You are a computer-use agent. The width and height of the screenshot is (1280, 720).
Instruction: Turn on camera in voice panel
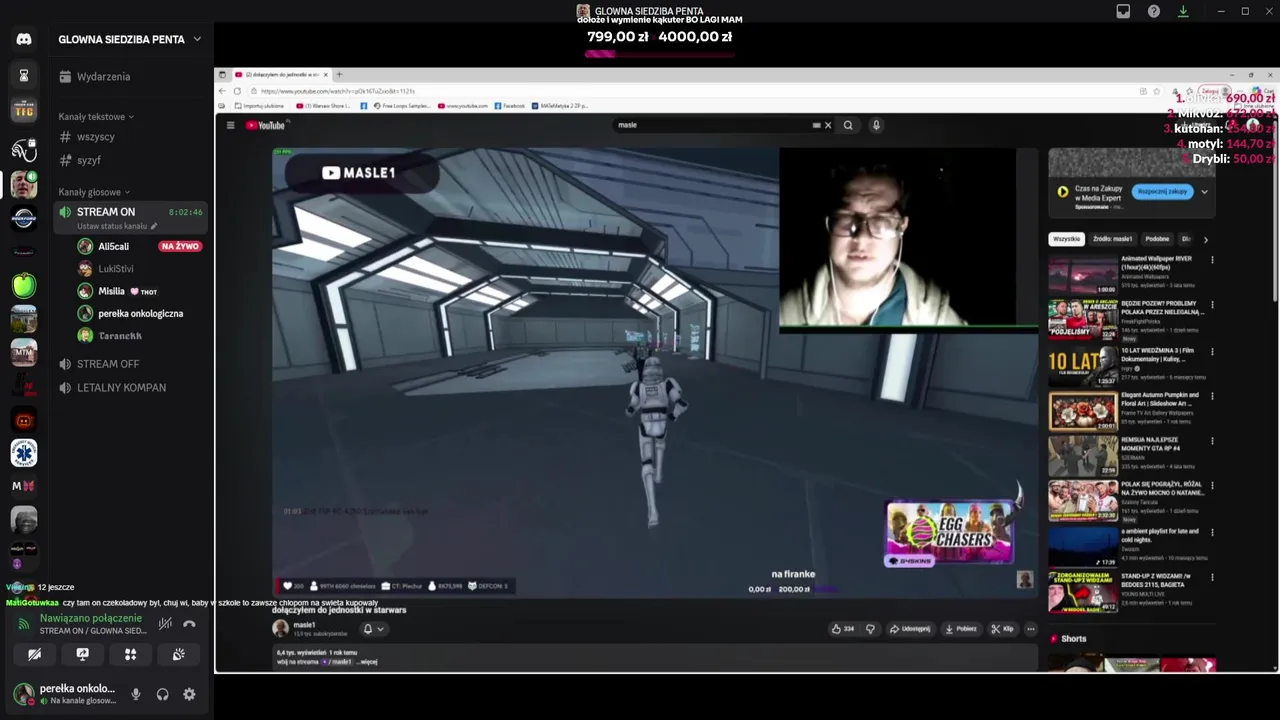click(34, 654)
